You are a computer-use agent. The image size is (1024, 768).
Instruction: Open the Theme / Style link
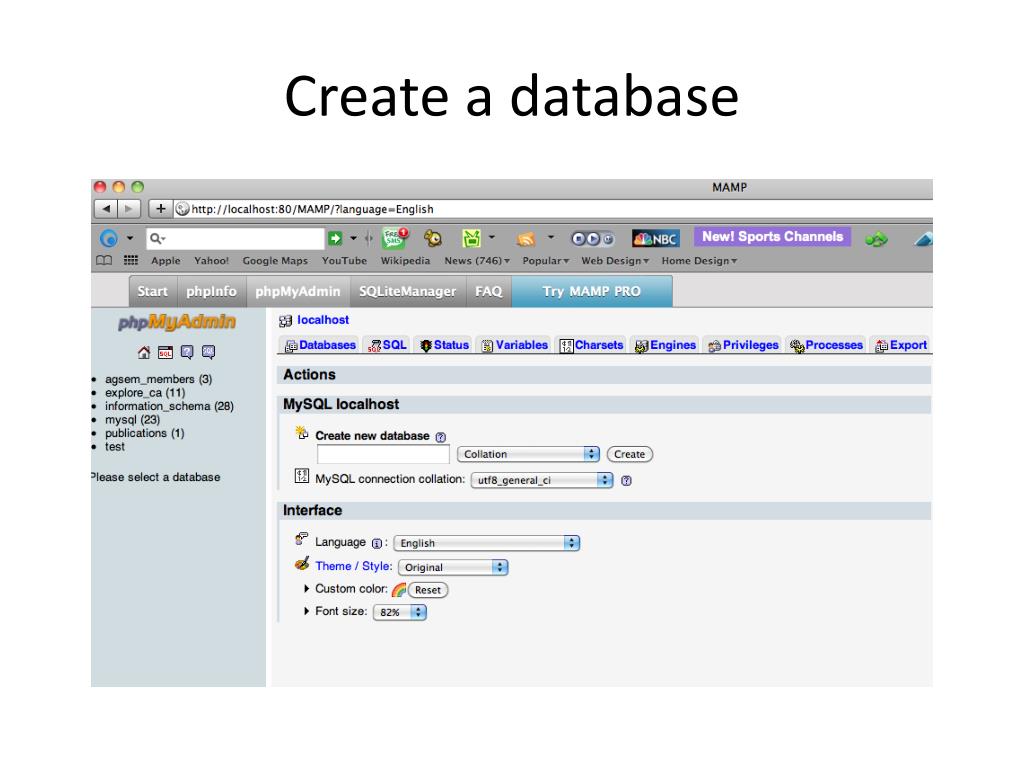[353, 566]
